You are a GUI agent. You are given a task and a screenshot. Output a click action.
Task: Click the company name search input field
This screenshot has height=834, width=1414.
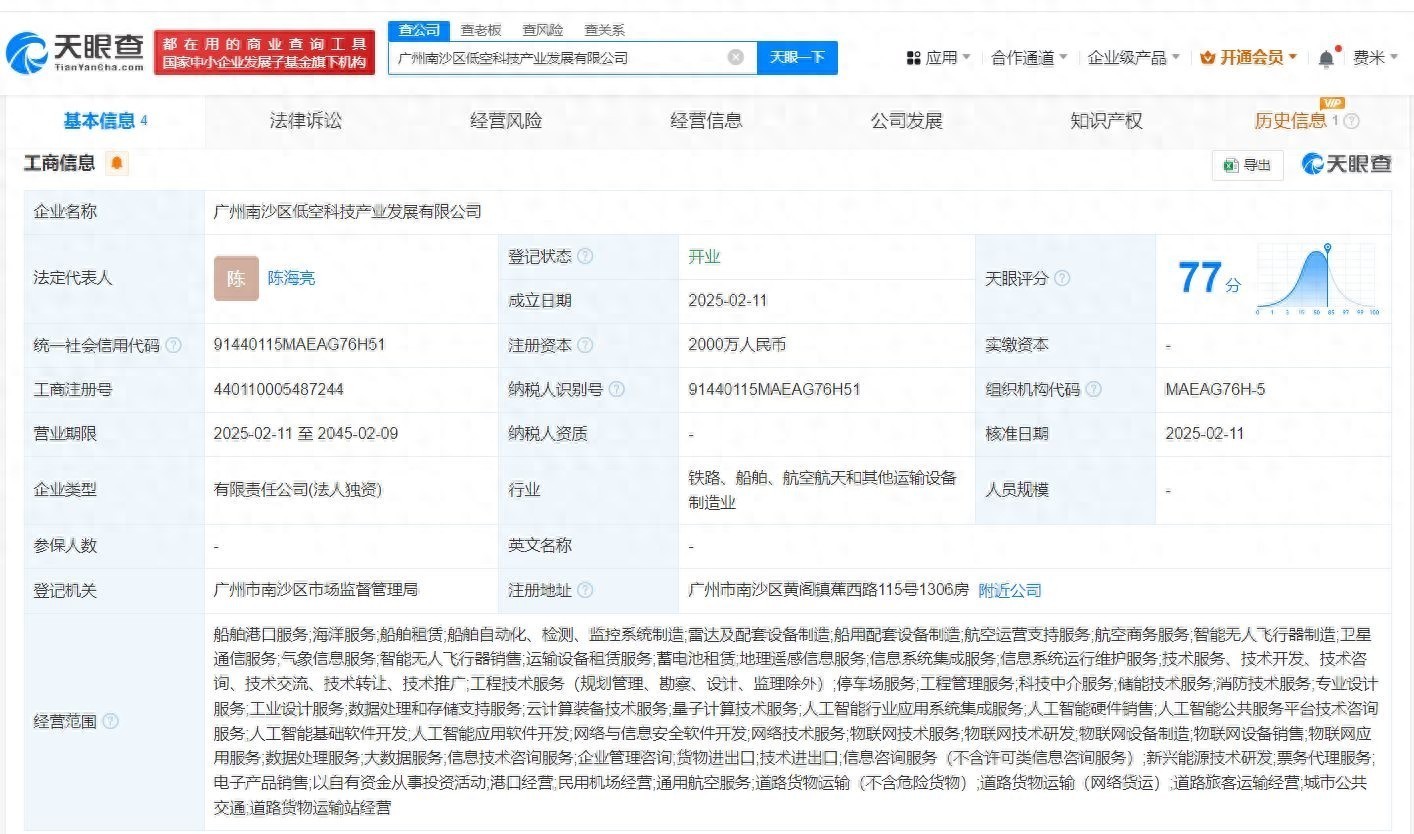pos(555,58)
